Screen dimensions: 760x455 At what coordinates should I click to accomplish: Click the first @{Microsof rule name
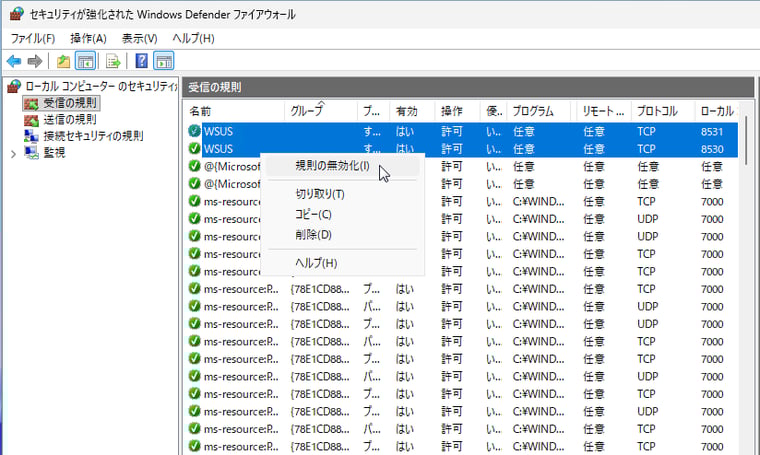coord(232,166)
